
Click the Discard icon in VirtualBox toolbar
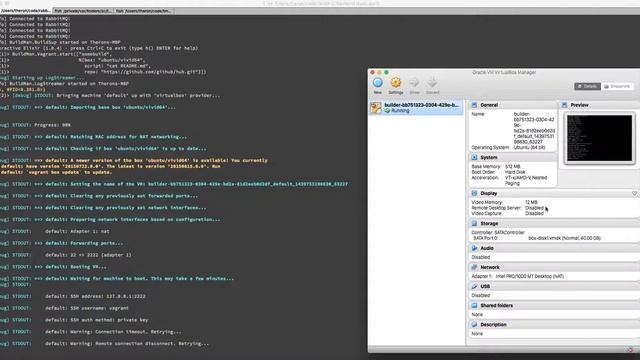432,83
